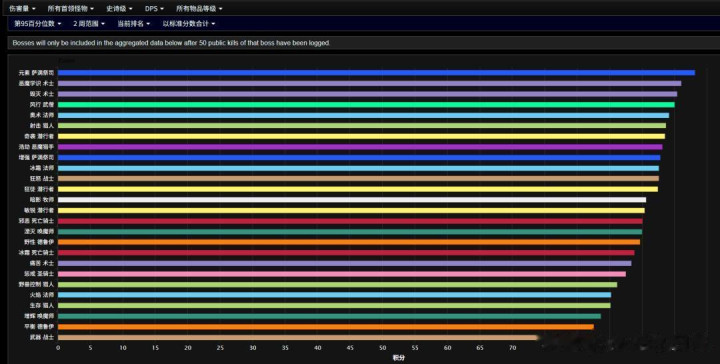Expand the 所有首领怪物 boss selector
Screen dimensions: 720x364
click(x=71, y=9)
